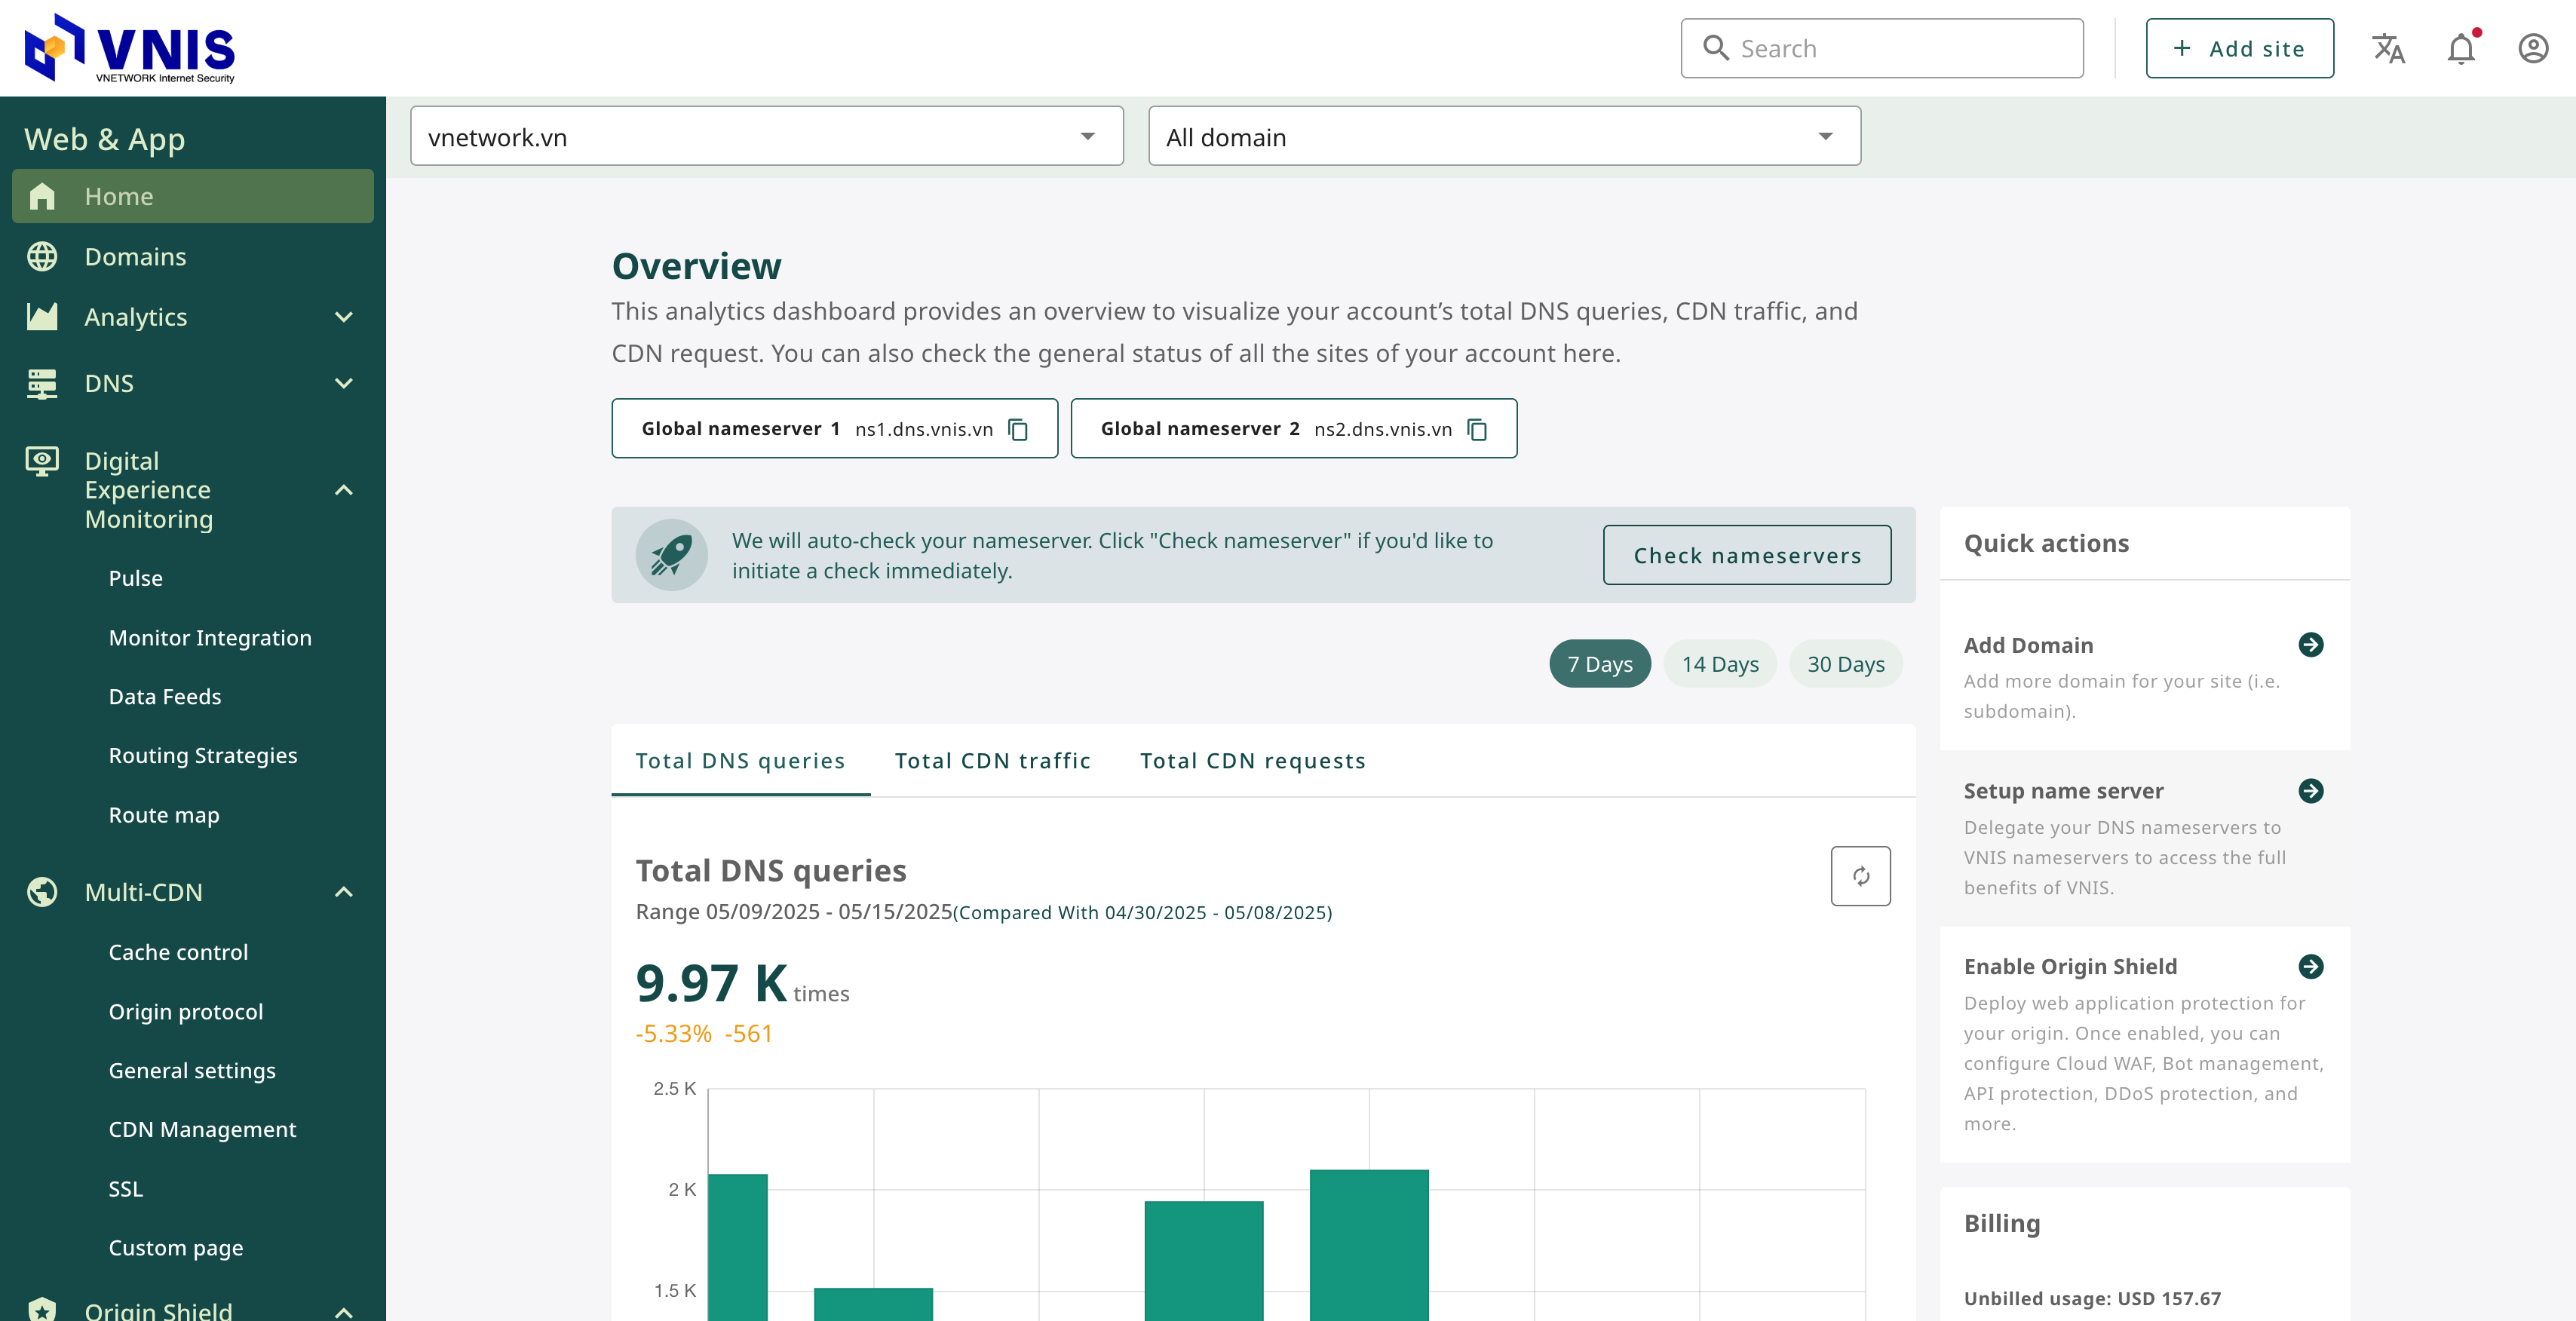The image size is (2576, 1321).
Task: Open Custom page settings
Action: coord(176,1248)
